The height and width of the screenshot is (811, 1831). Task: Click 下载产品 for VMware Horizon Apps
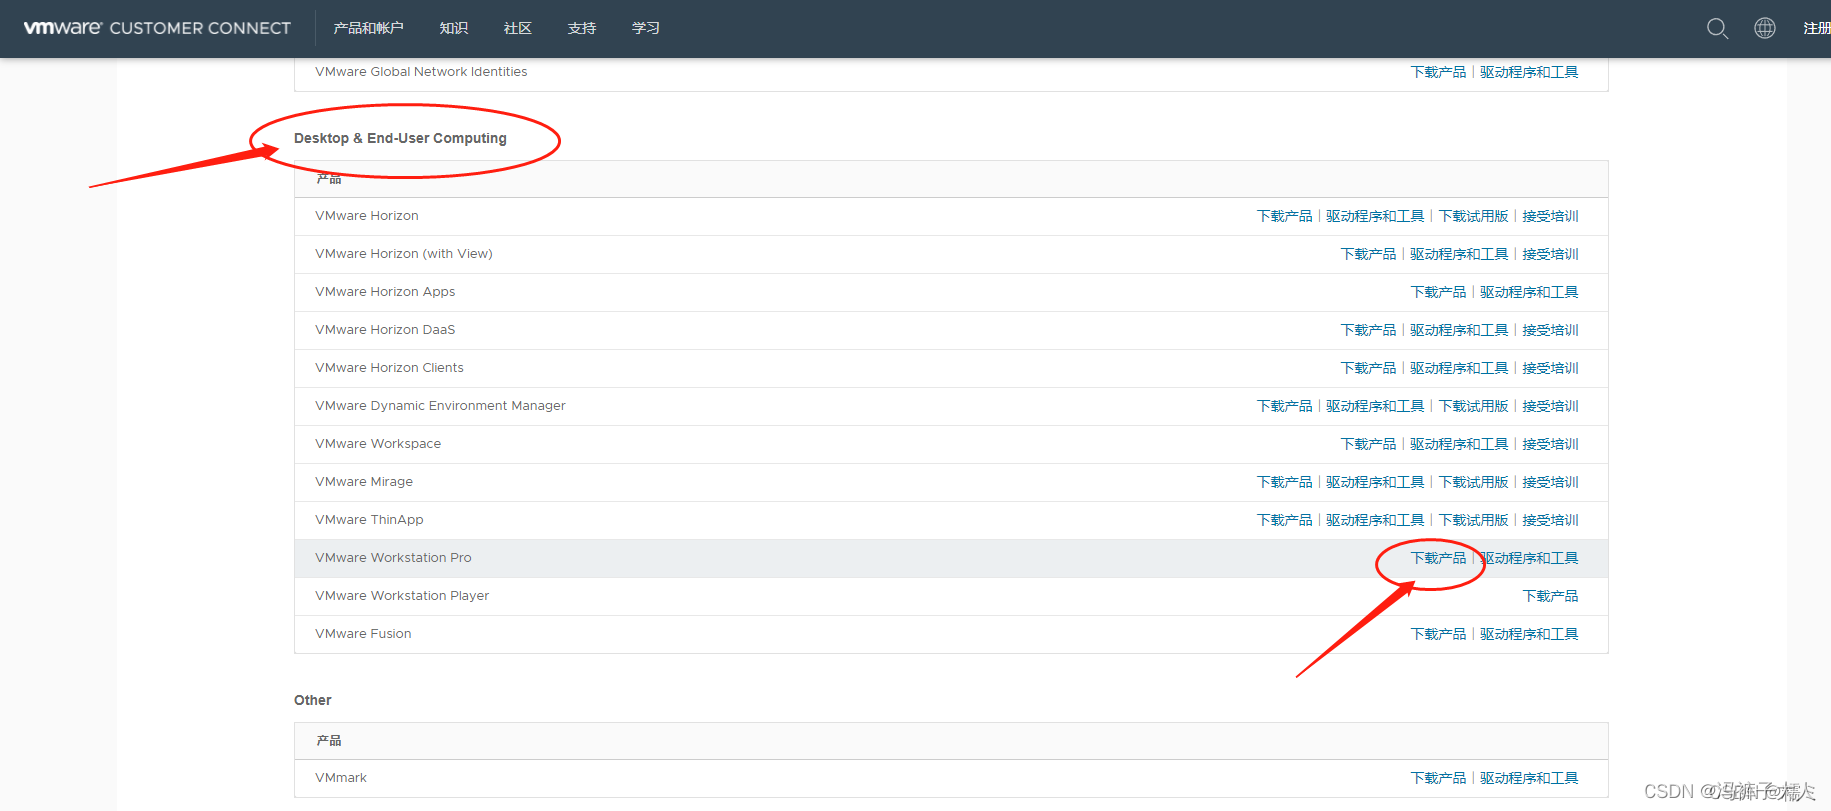[1438, 292]
